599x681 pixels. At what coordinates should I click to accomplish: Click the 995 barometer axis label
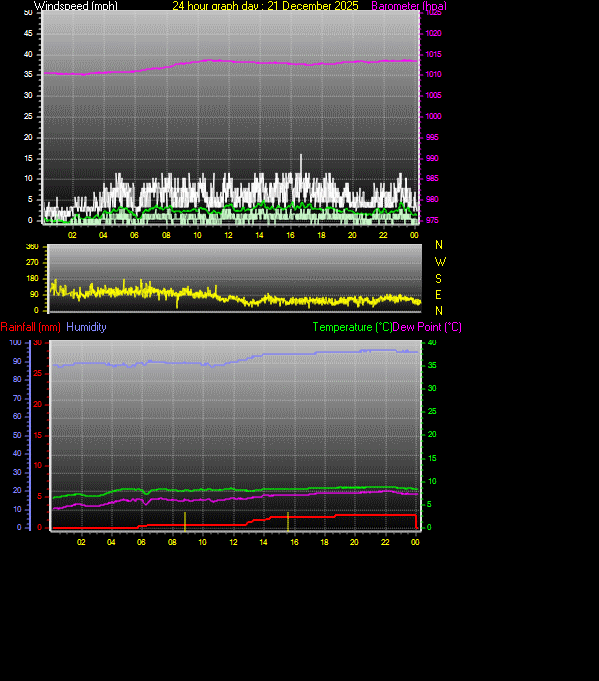[432, 137]
